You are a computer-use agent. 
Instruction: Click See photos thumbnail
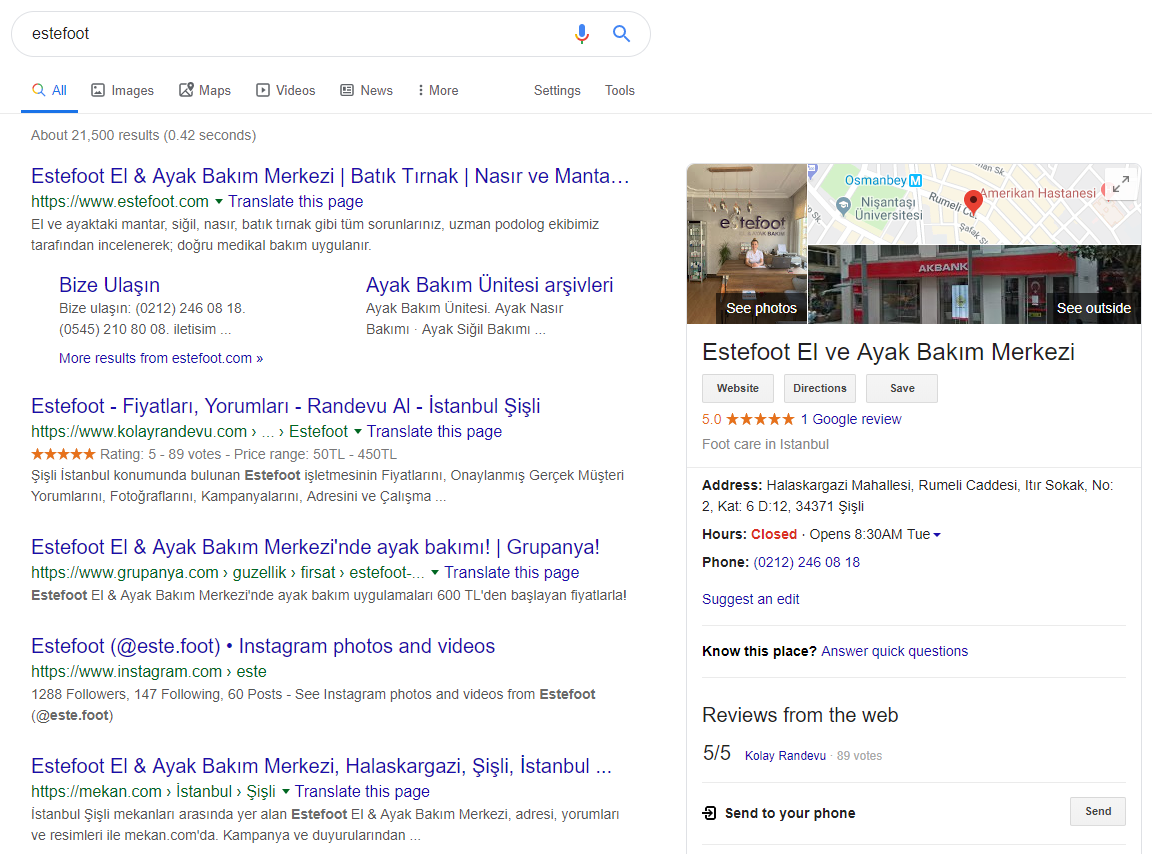click(x=746, y=244)
